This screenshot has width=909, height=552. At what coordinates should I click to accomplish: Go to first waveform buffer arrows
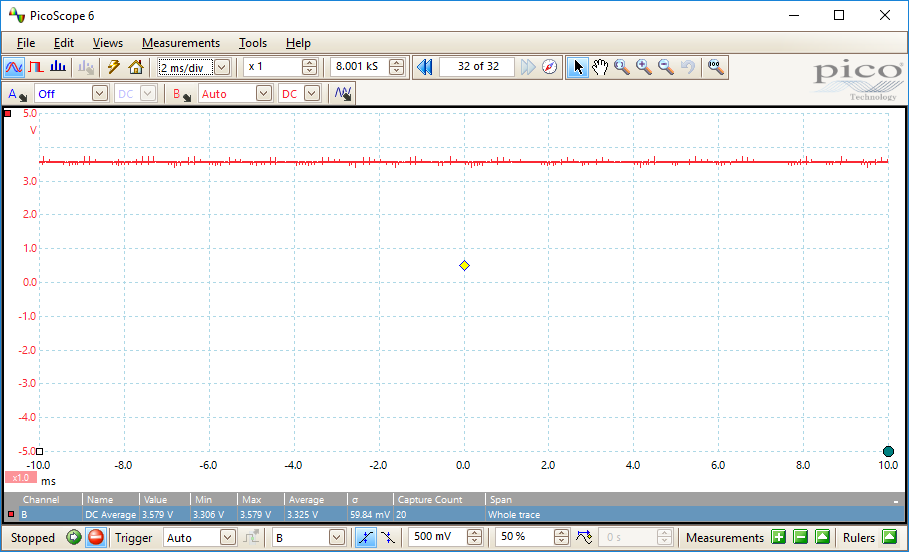425,67
